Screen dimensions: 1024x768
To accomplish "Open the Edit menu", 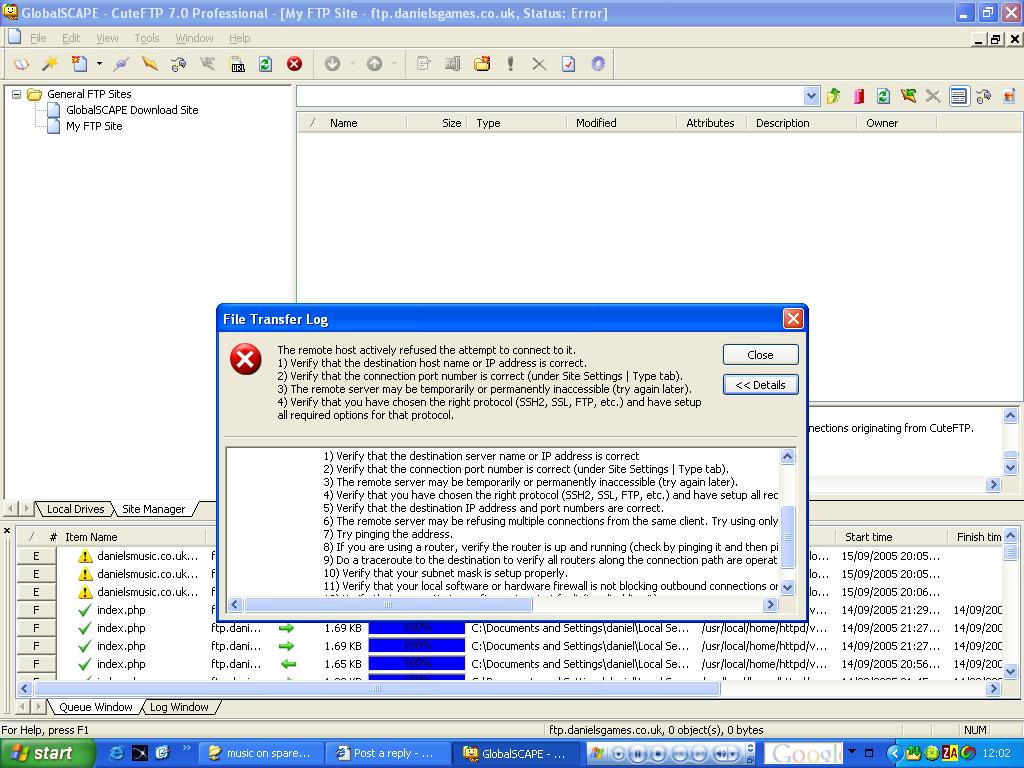I will click(71, 39).
